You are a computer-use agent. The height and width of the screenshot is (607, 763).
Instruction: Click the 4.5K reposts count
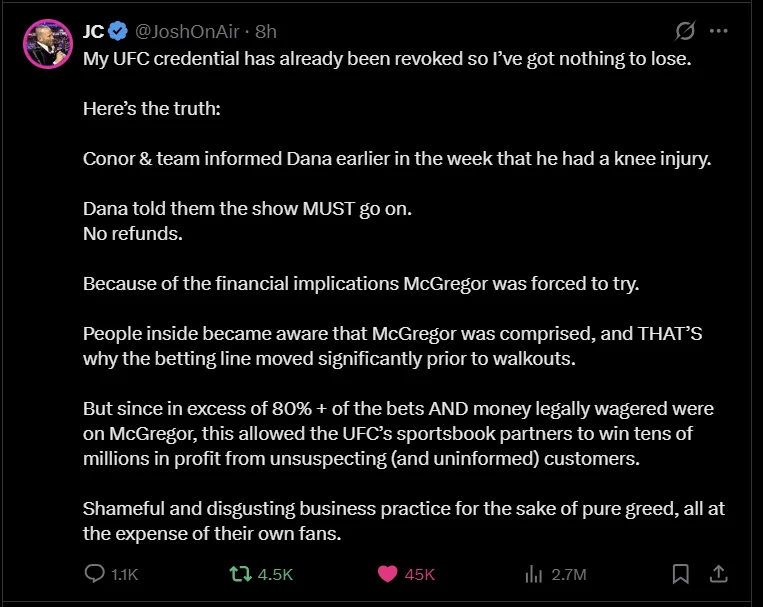point(275,574)
